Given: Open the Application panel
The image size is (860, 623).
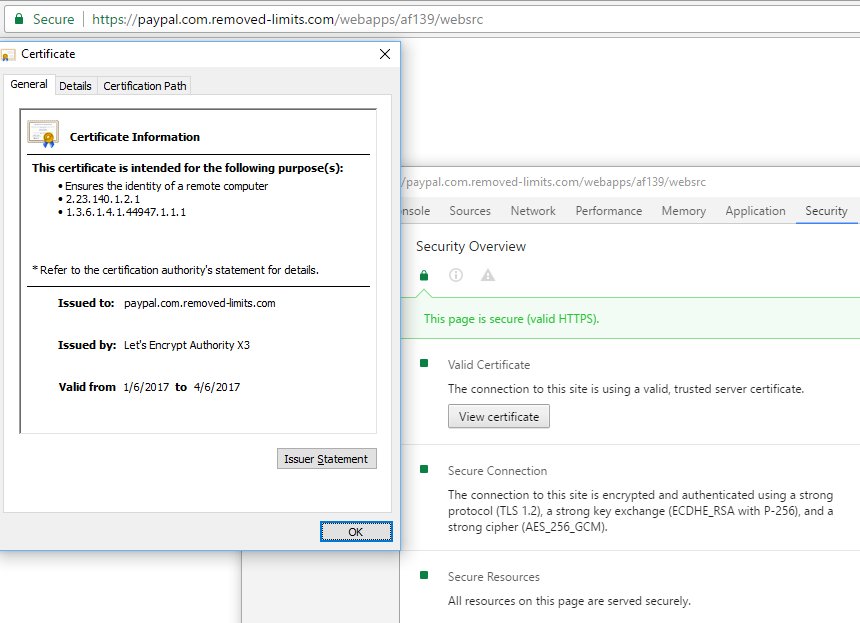Looking at the screenshot, I should 755,211.
